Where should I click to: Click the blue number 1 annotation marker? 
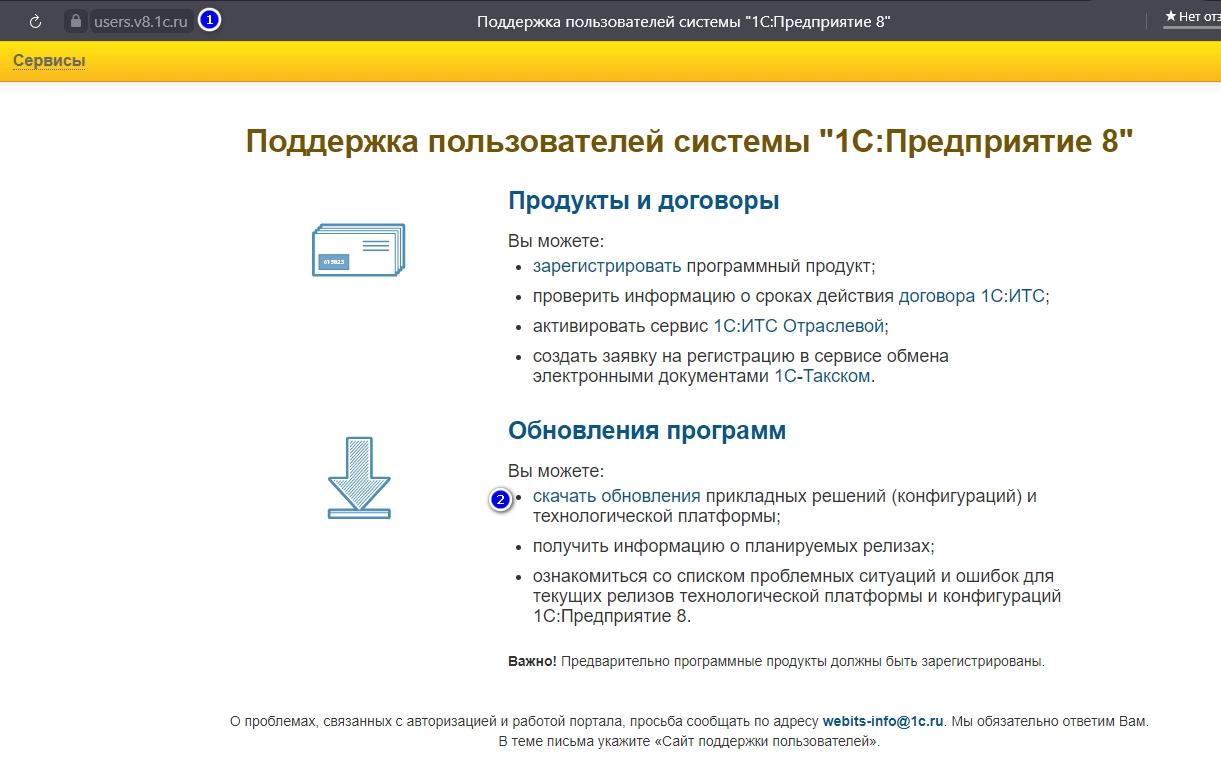(209, 20)
